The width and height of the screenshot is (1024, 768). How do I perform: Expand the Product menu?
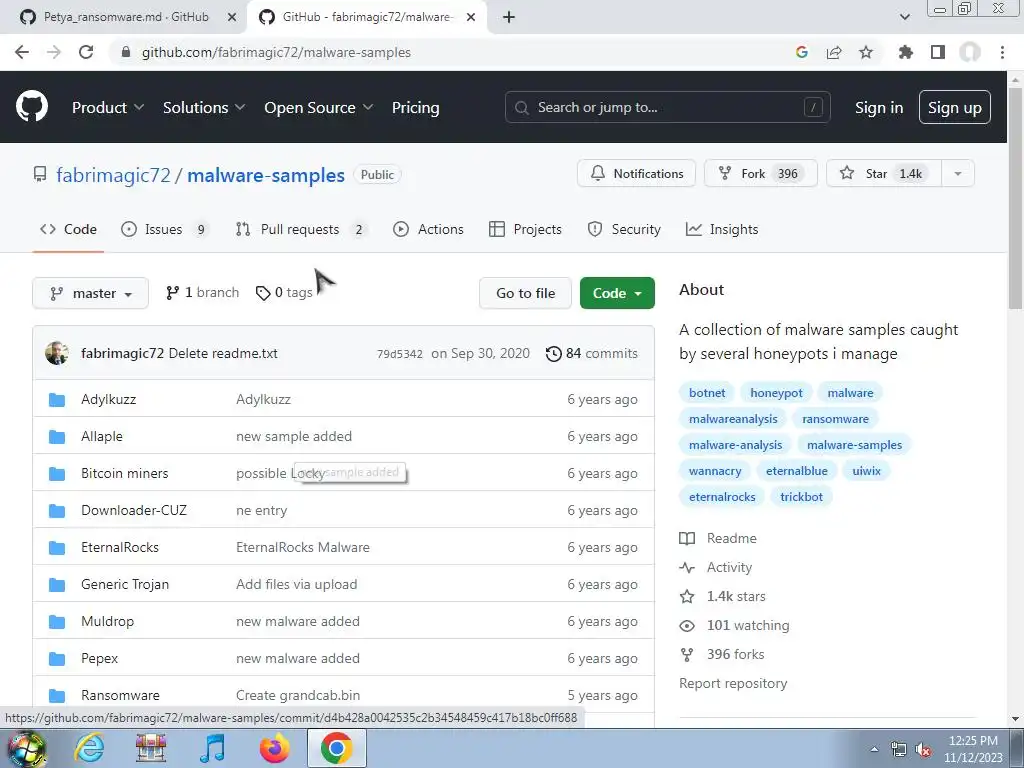(108, 108)
